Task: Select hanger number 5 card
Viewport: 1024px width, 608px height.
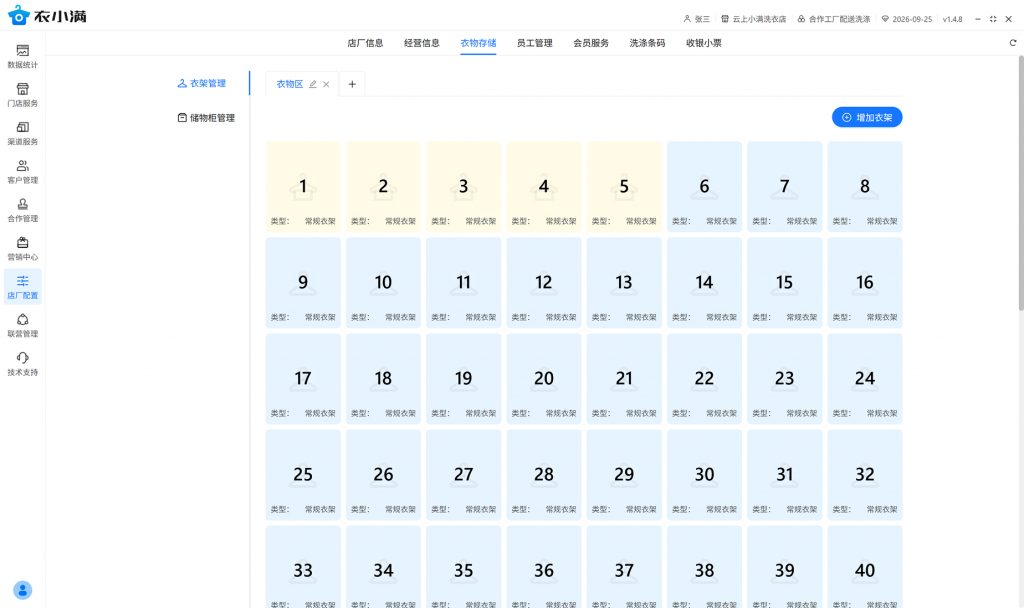Action: 624,187
